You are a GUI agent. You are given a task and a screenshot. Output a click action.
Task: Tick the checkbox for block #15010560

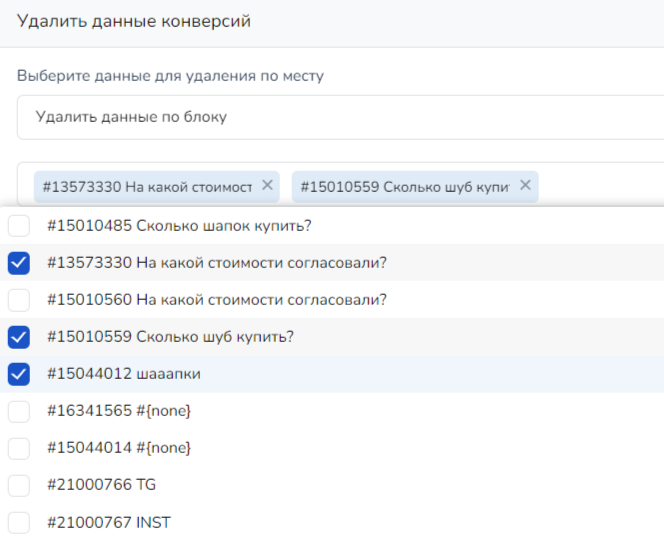[x=19, y=299]
